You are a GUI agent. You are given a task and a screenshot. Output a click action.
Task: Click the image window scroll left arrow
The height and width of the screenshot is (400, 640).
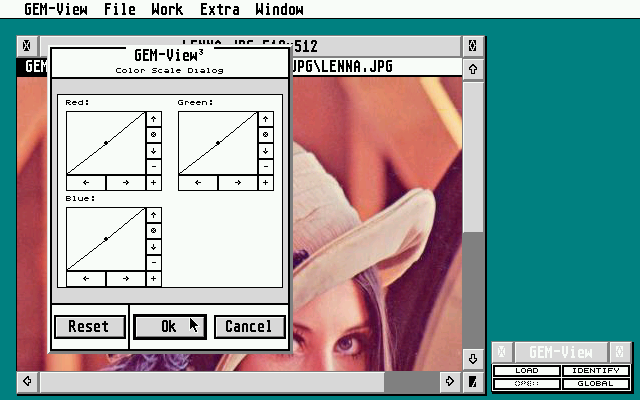click(27, 381)
